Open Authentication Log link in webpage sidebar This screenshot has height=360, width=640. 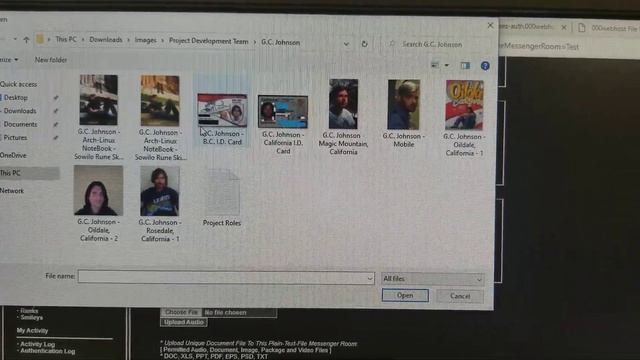click(x=47, y=351)
